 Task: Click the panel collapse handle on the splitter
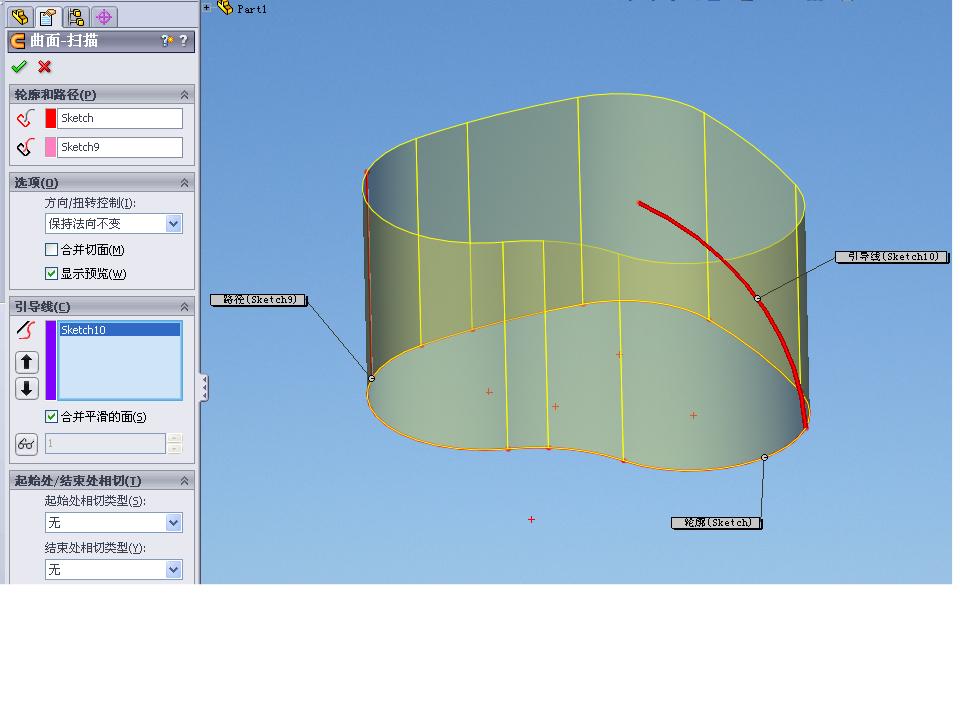tap(204, 388)
